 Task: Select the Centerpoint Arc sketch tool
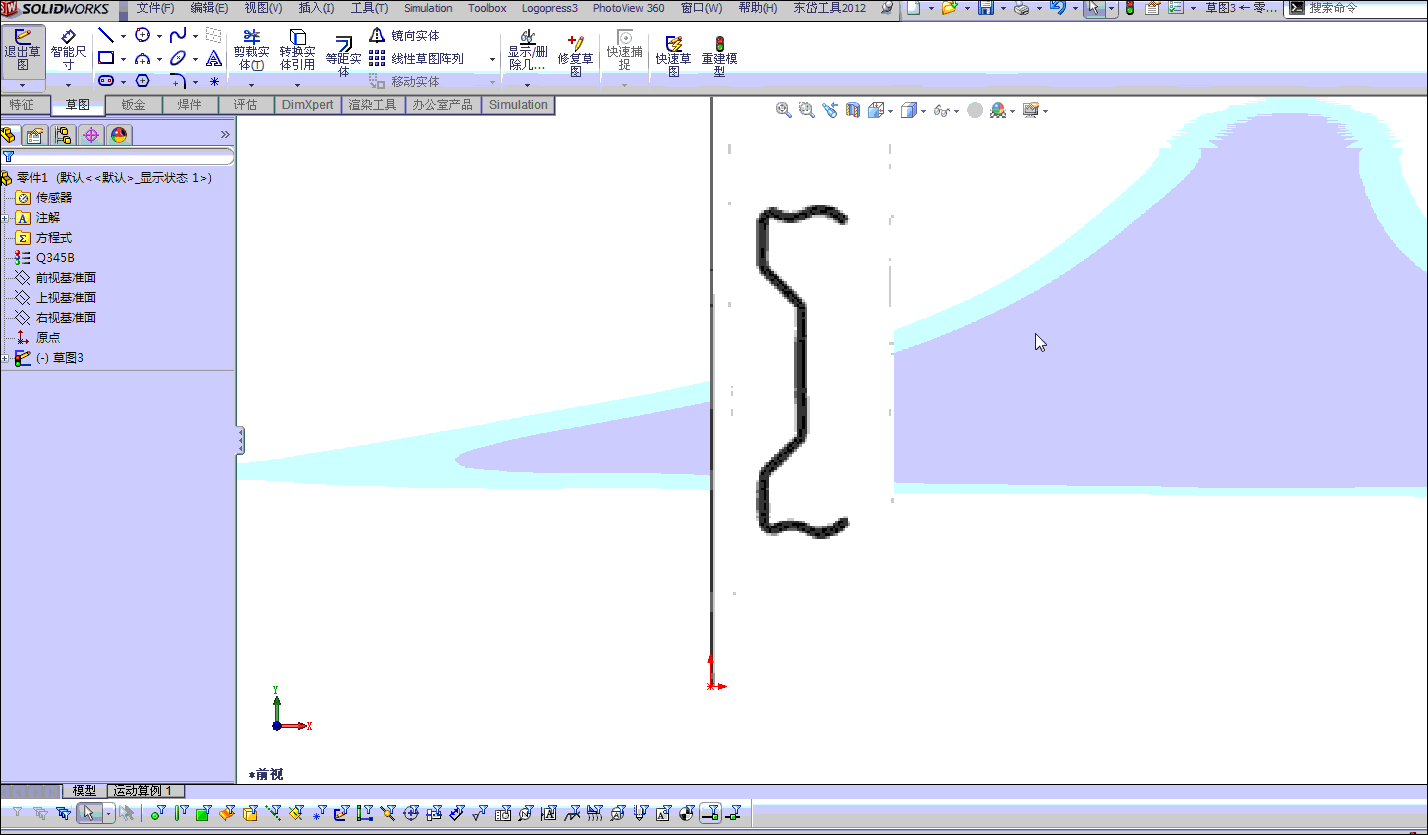[142, 58]
